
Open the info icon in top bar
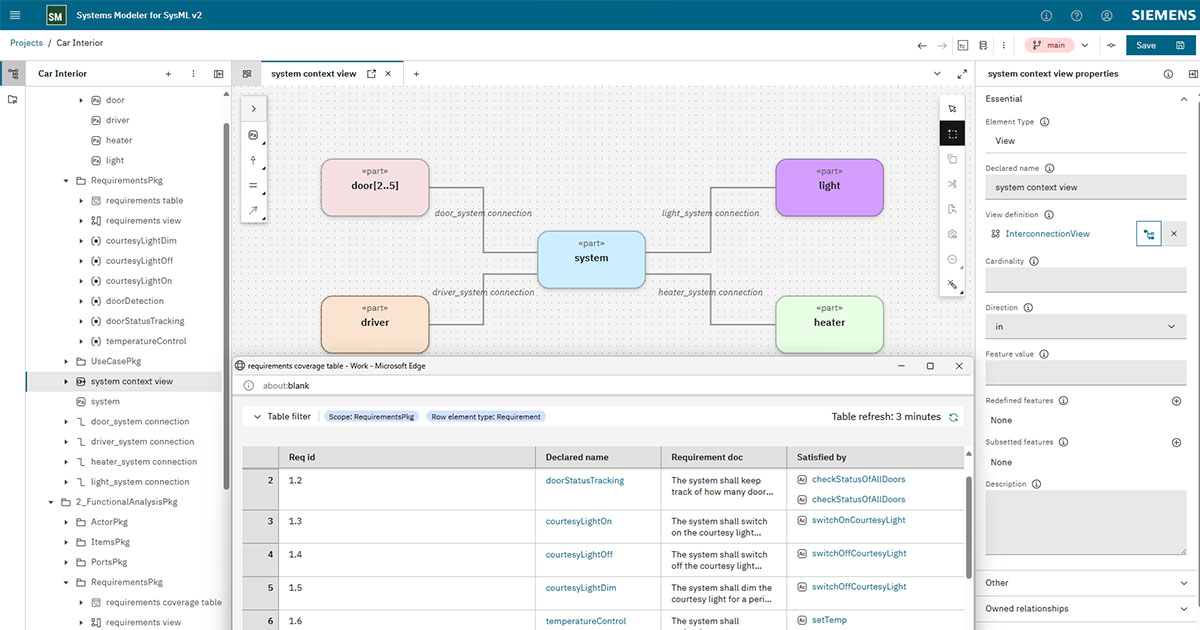1047,16
